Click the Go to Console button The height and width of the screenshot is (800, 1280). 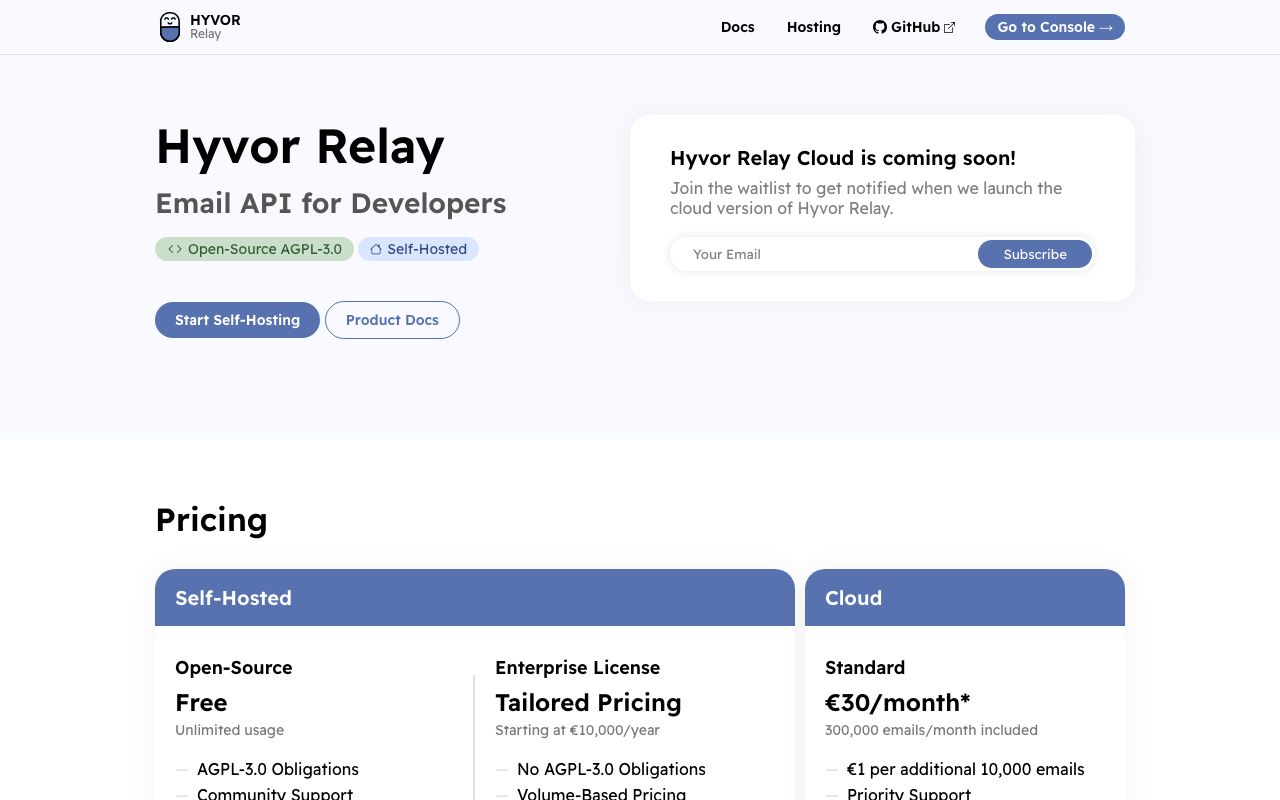pos(1055,27)
